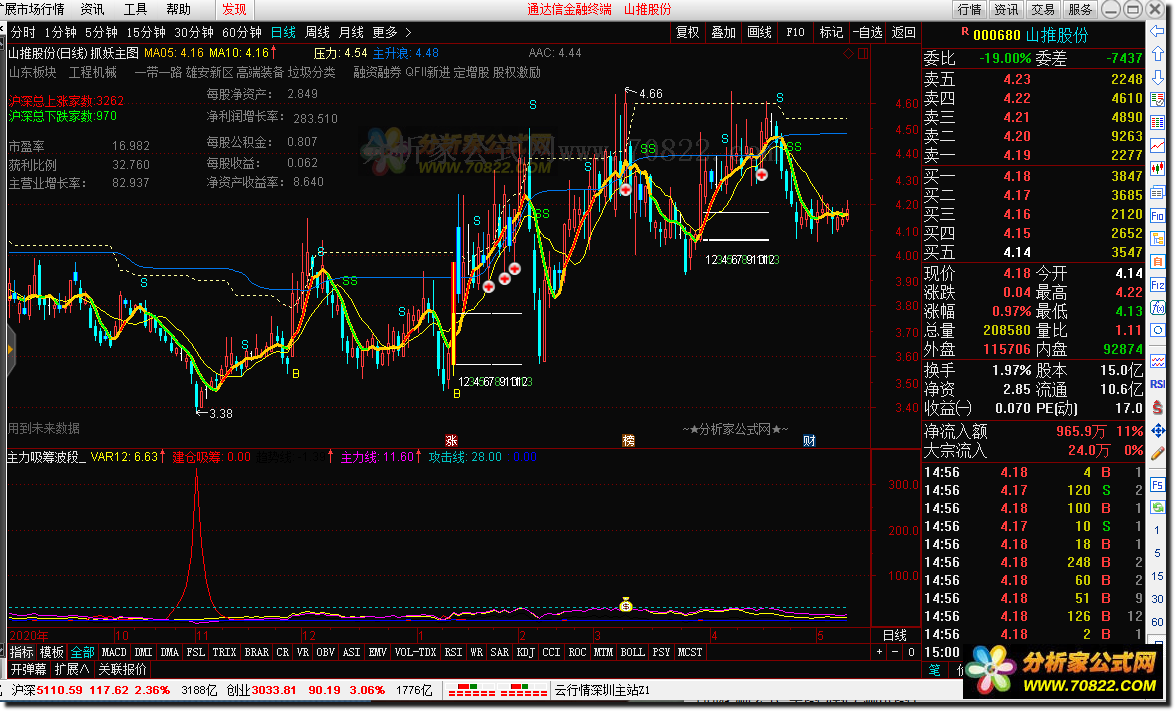
Task: Click the 交易 trading button
Action: point(1042,9)
